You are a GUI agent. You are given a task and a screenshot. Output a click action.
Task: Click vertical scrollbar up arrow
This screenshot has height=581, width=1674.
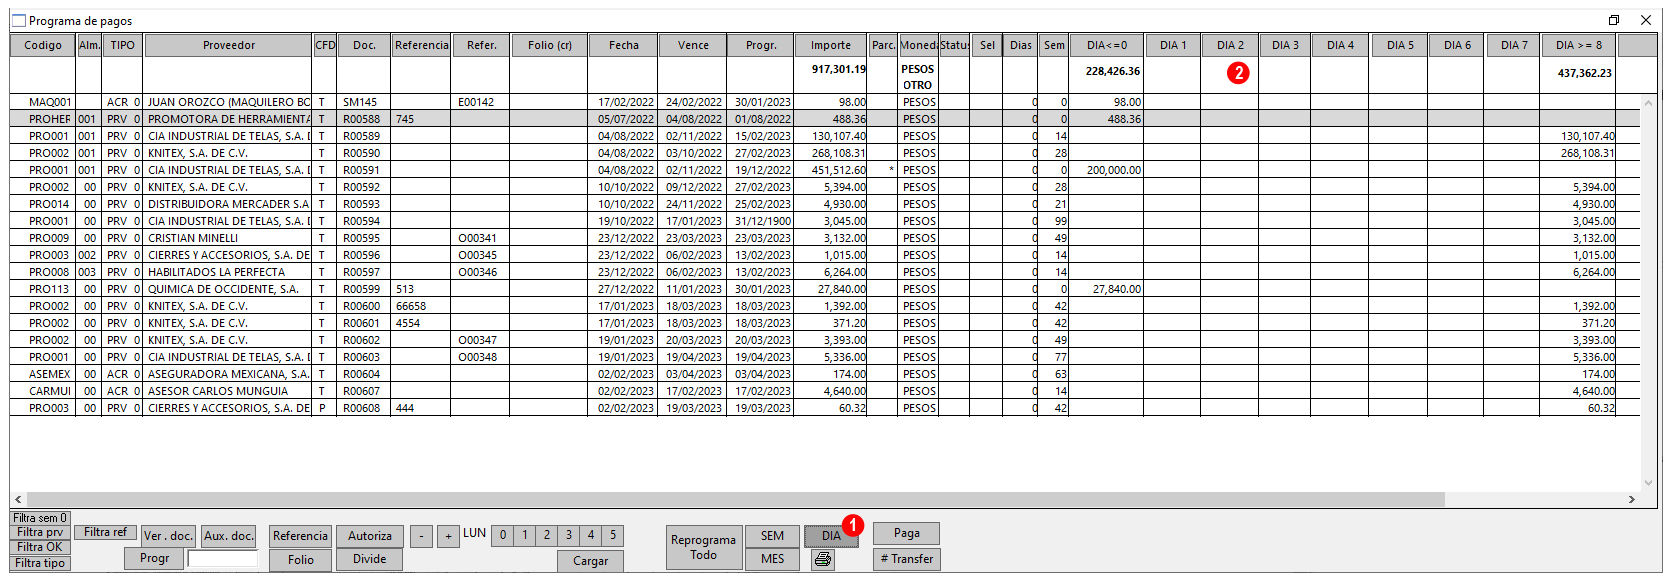coord(1651,102)
